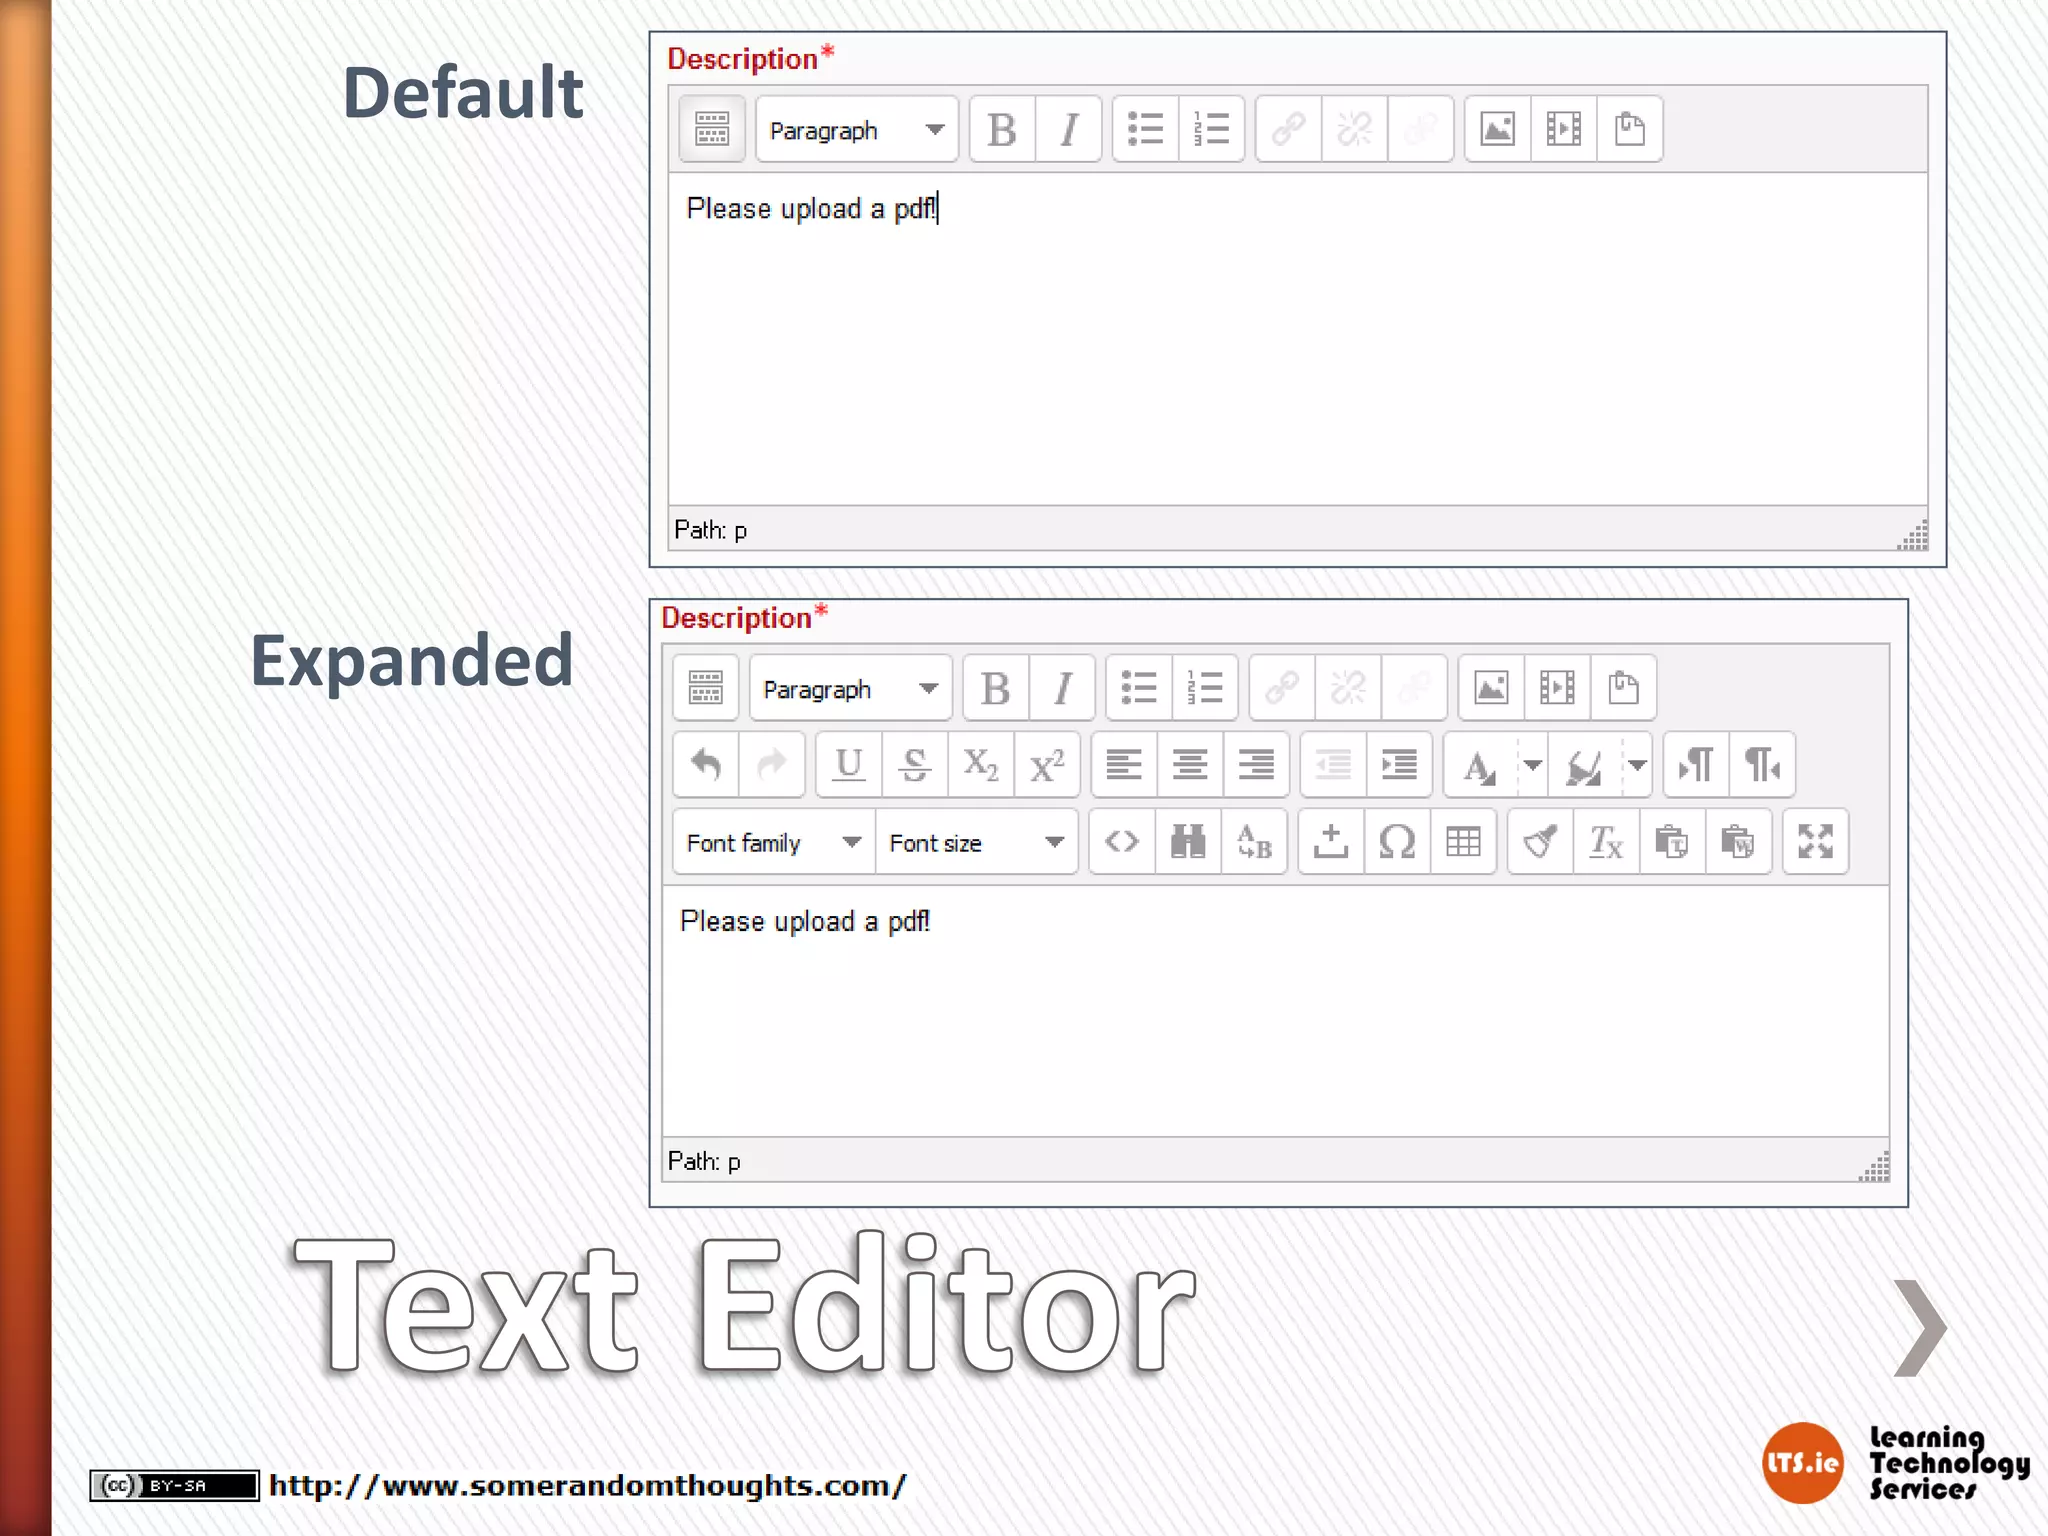Open Paragraph format dropdown in Default editor
This screenshot has height=1536, width=2048.
click(x=857, y=129)
